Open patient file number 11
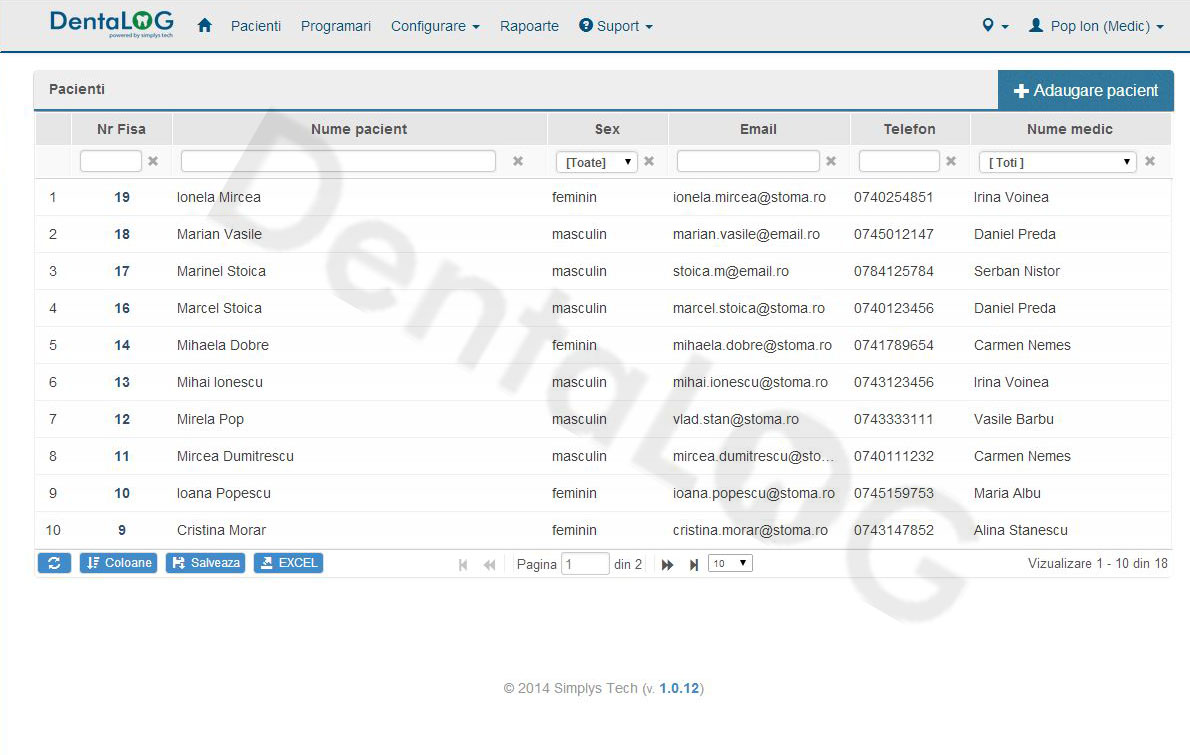Viewport: 1190px width, 755px height. (122, 456)
